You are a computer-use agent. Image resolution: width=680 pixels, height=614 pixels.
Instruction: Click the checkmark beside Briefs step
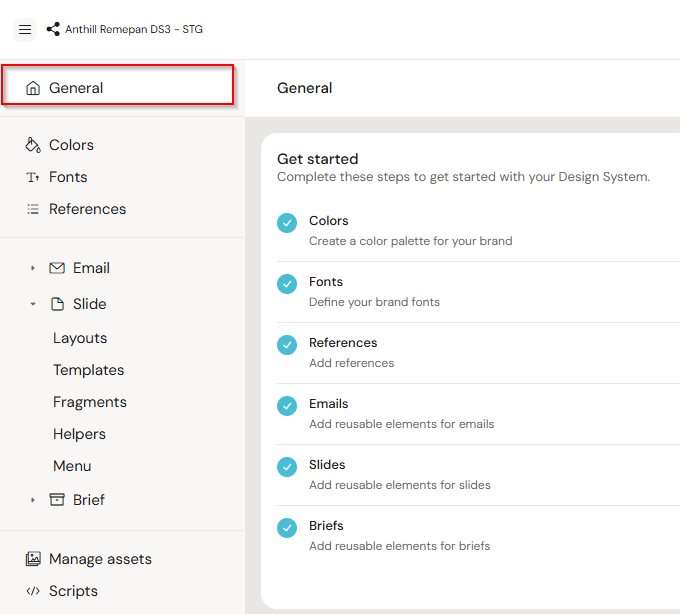(x=287, y=528)
